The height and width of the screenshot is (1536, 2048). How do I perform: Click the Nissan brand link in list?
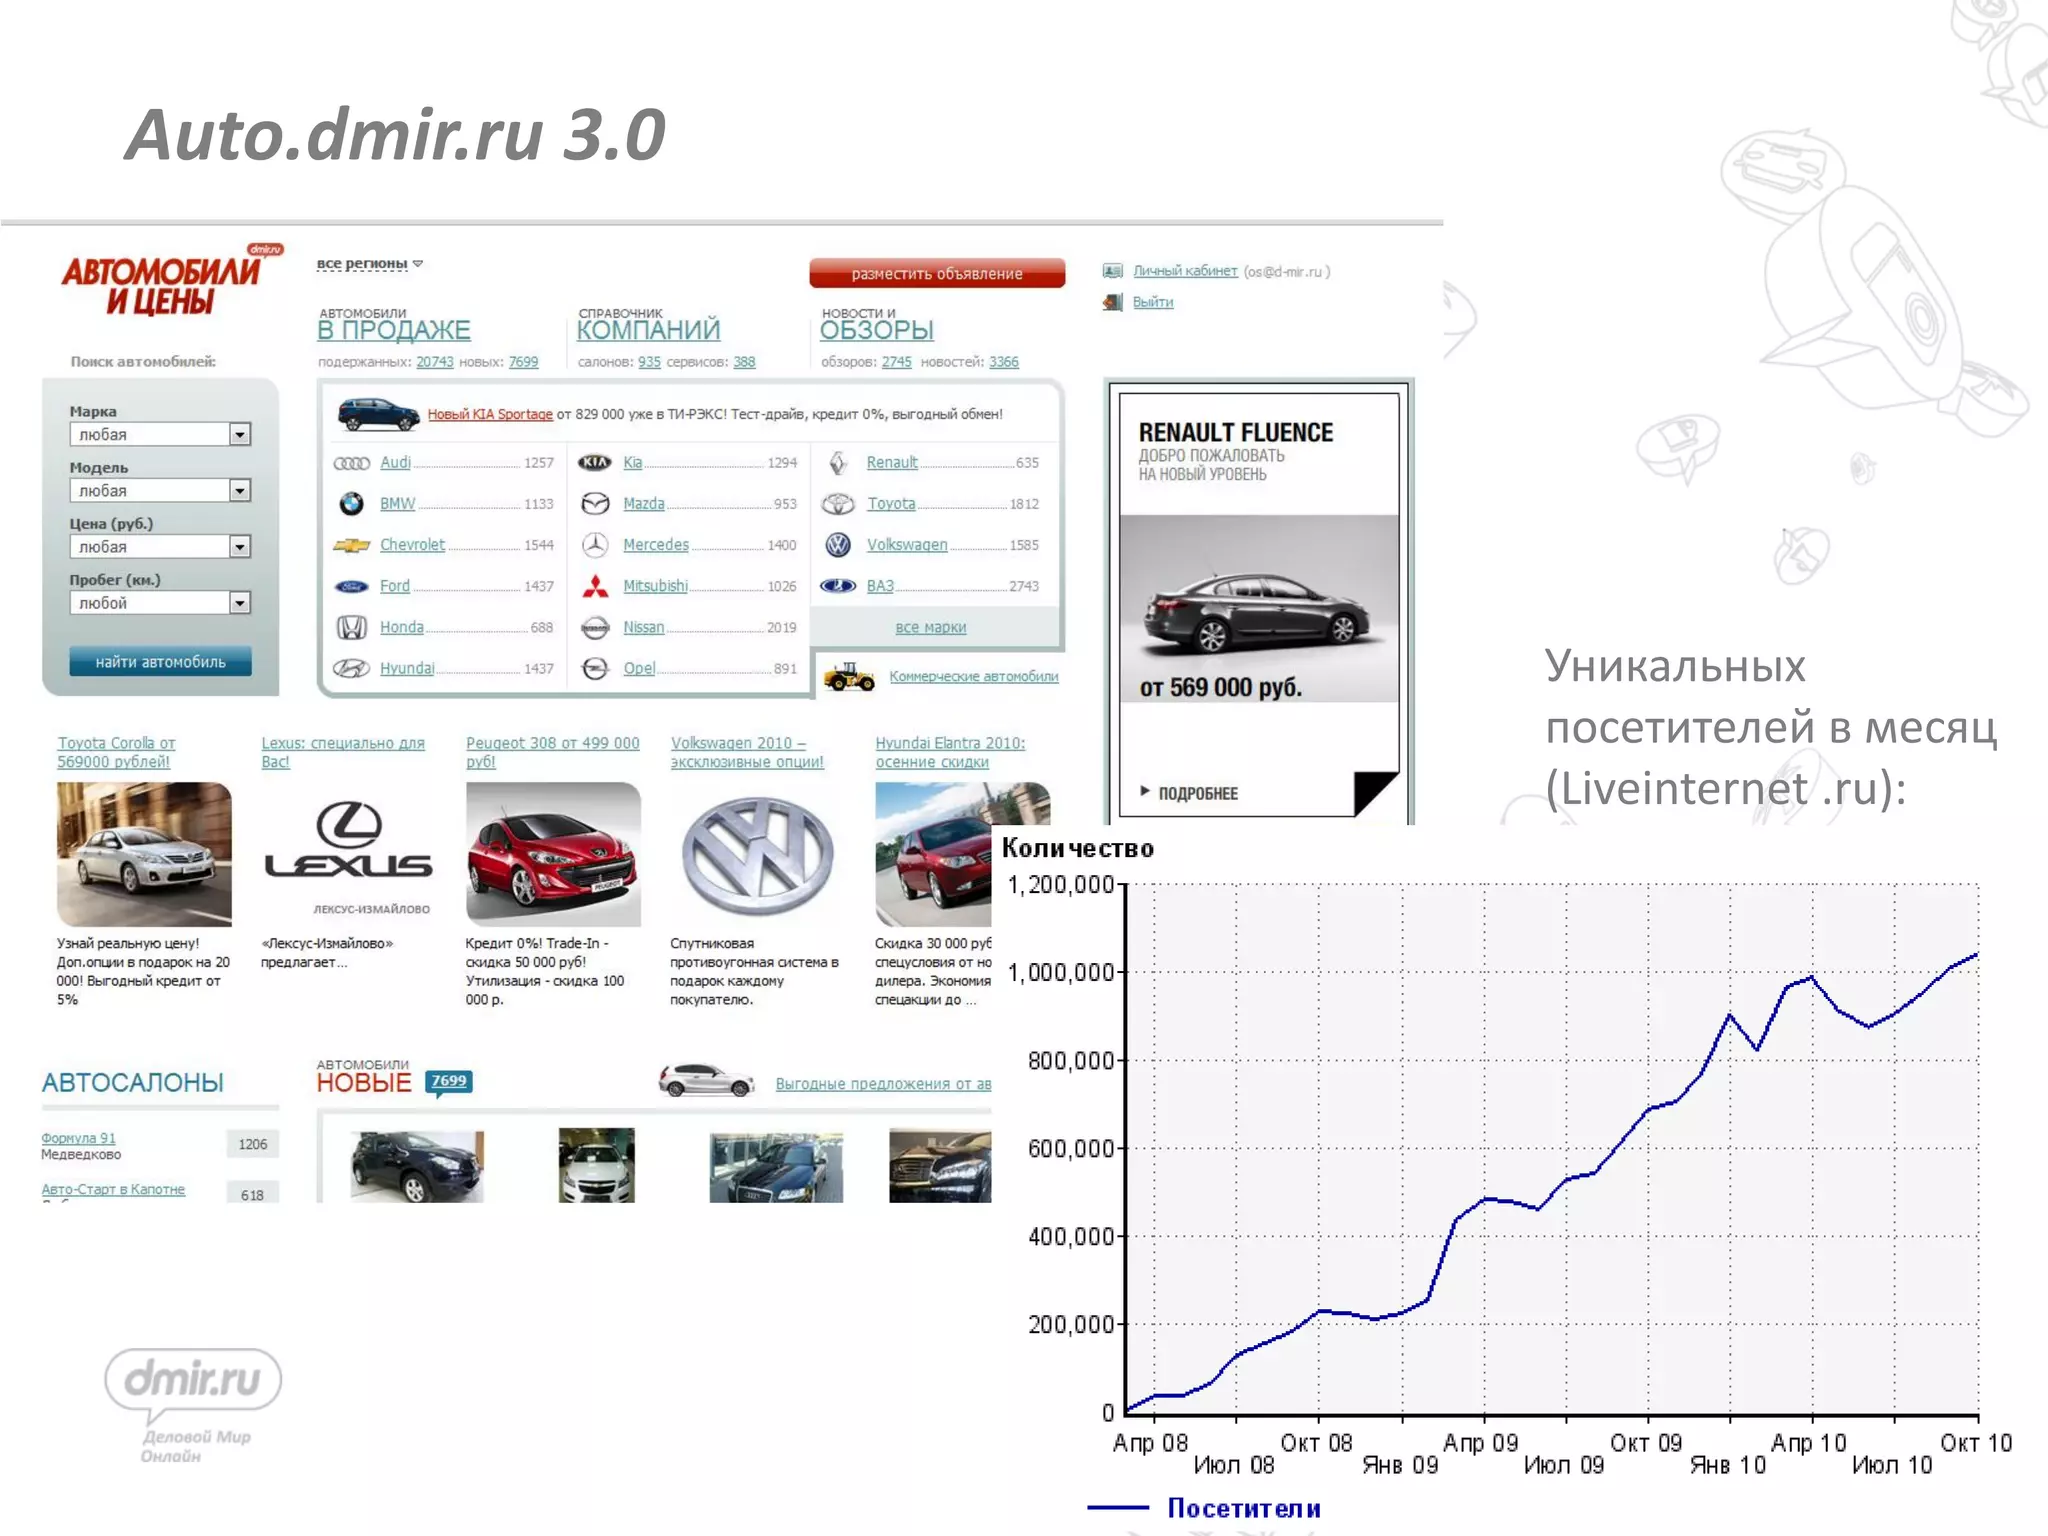click(x=643, y=627)
